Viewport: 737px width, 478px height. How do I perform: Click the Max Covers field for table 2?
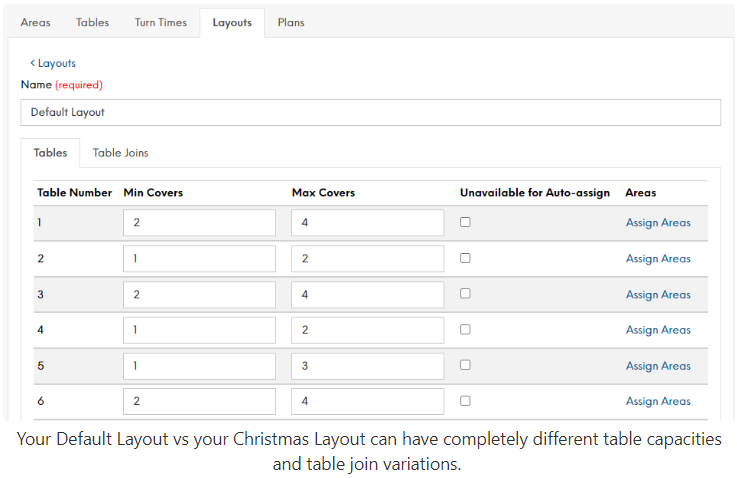(367, 259)
